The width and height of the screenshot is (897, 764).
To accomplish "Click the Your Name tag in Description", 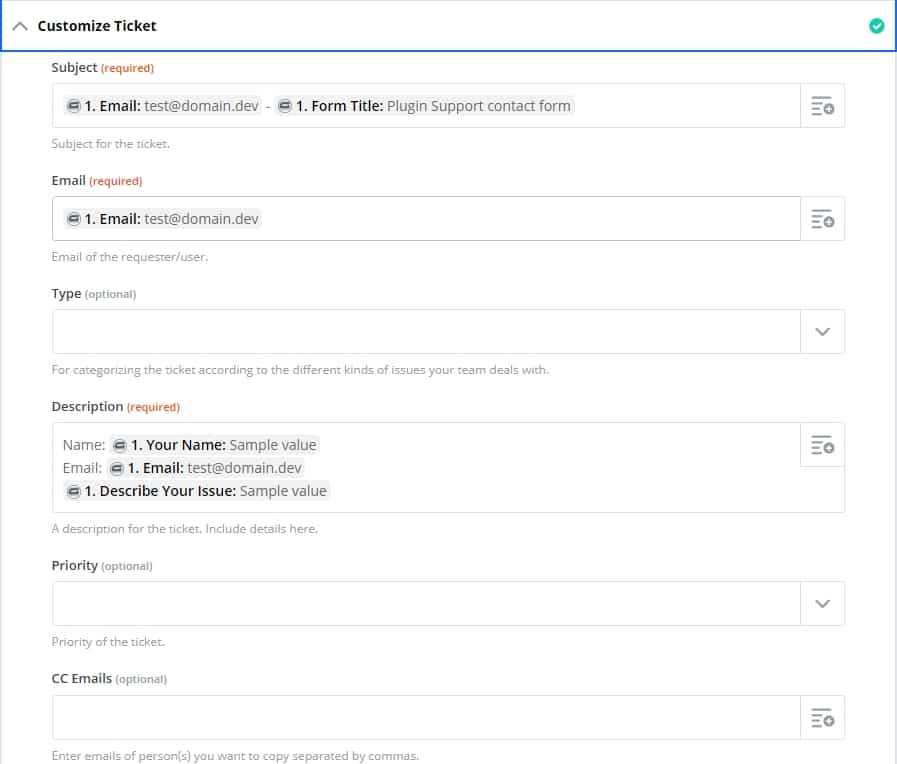I will pos(214,445).
